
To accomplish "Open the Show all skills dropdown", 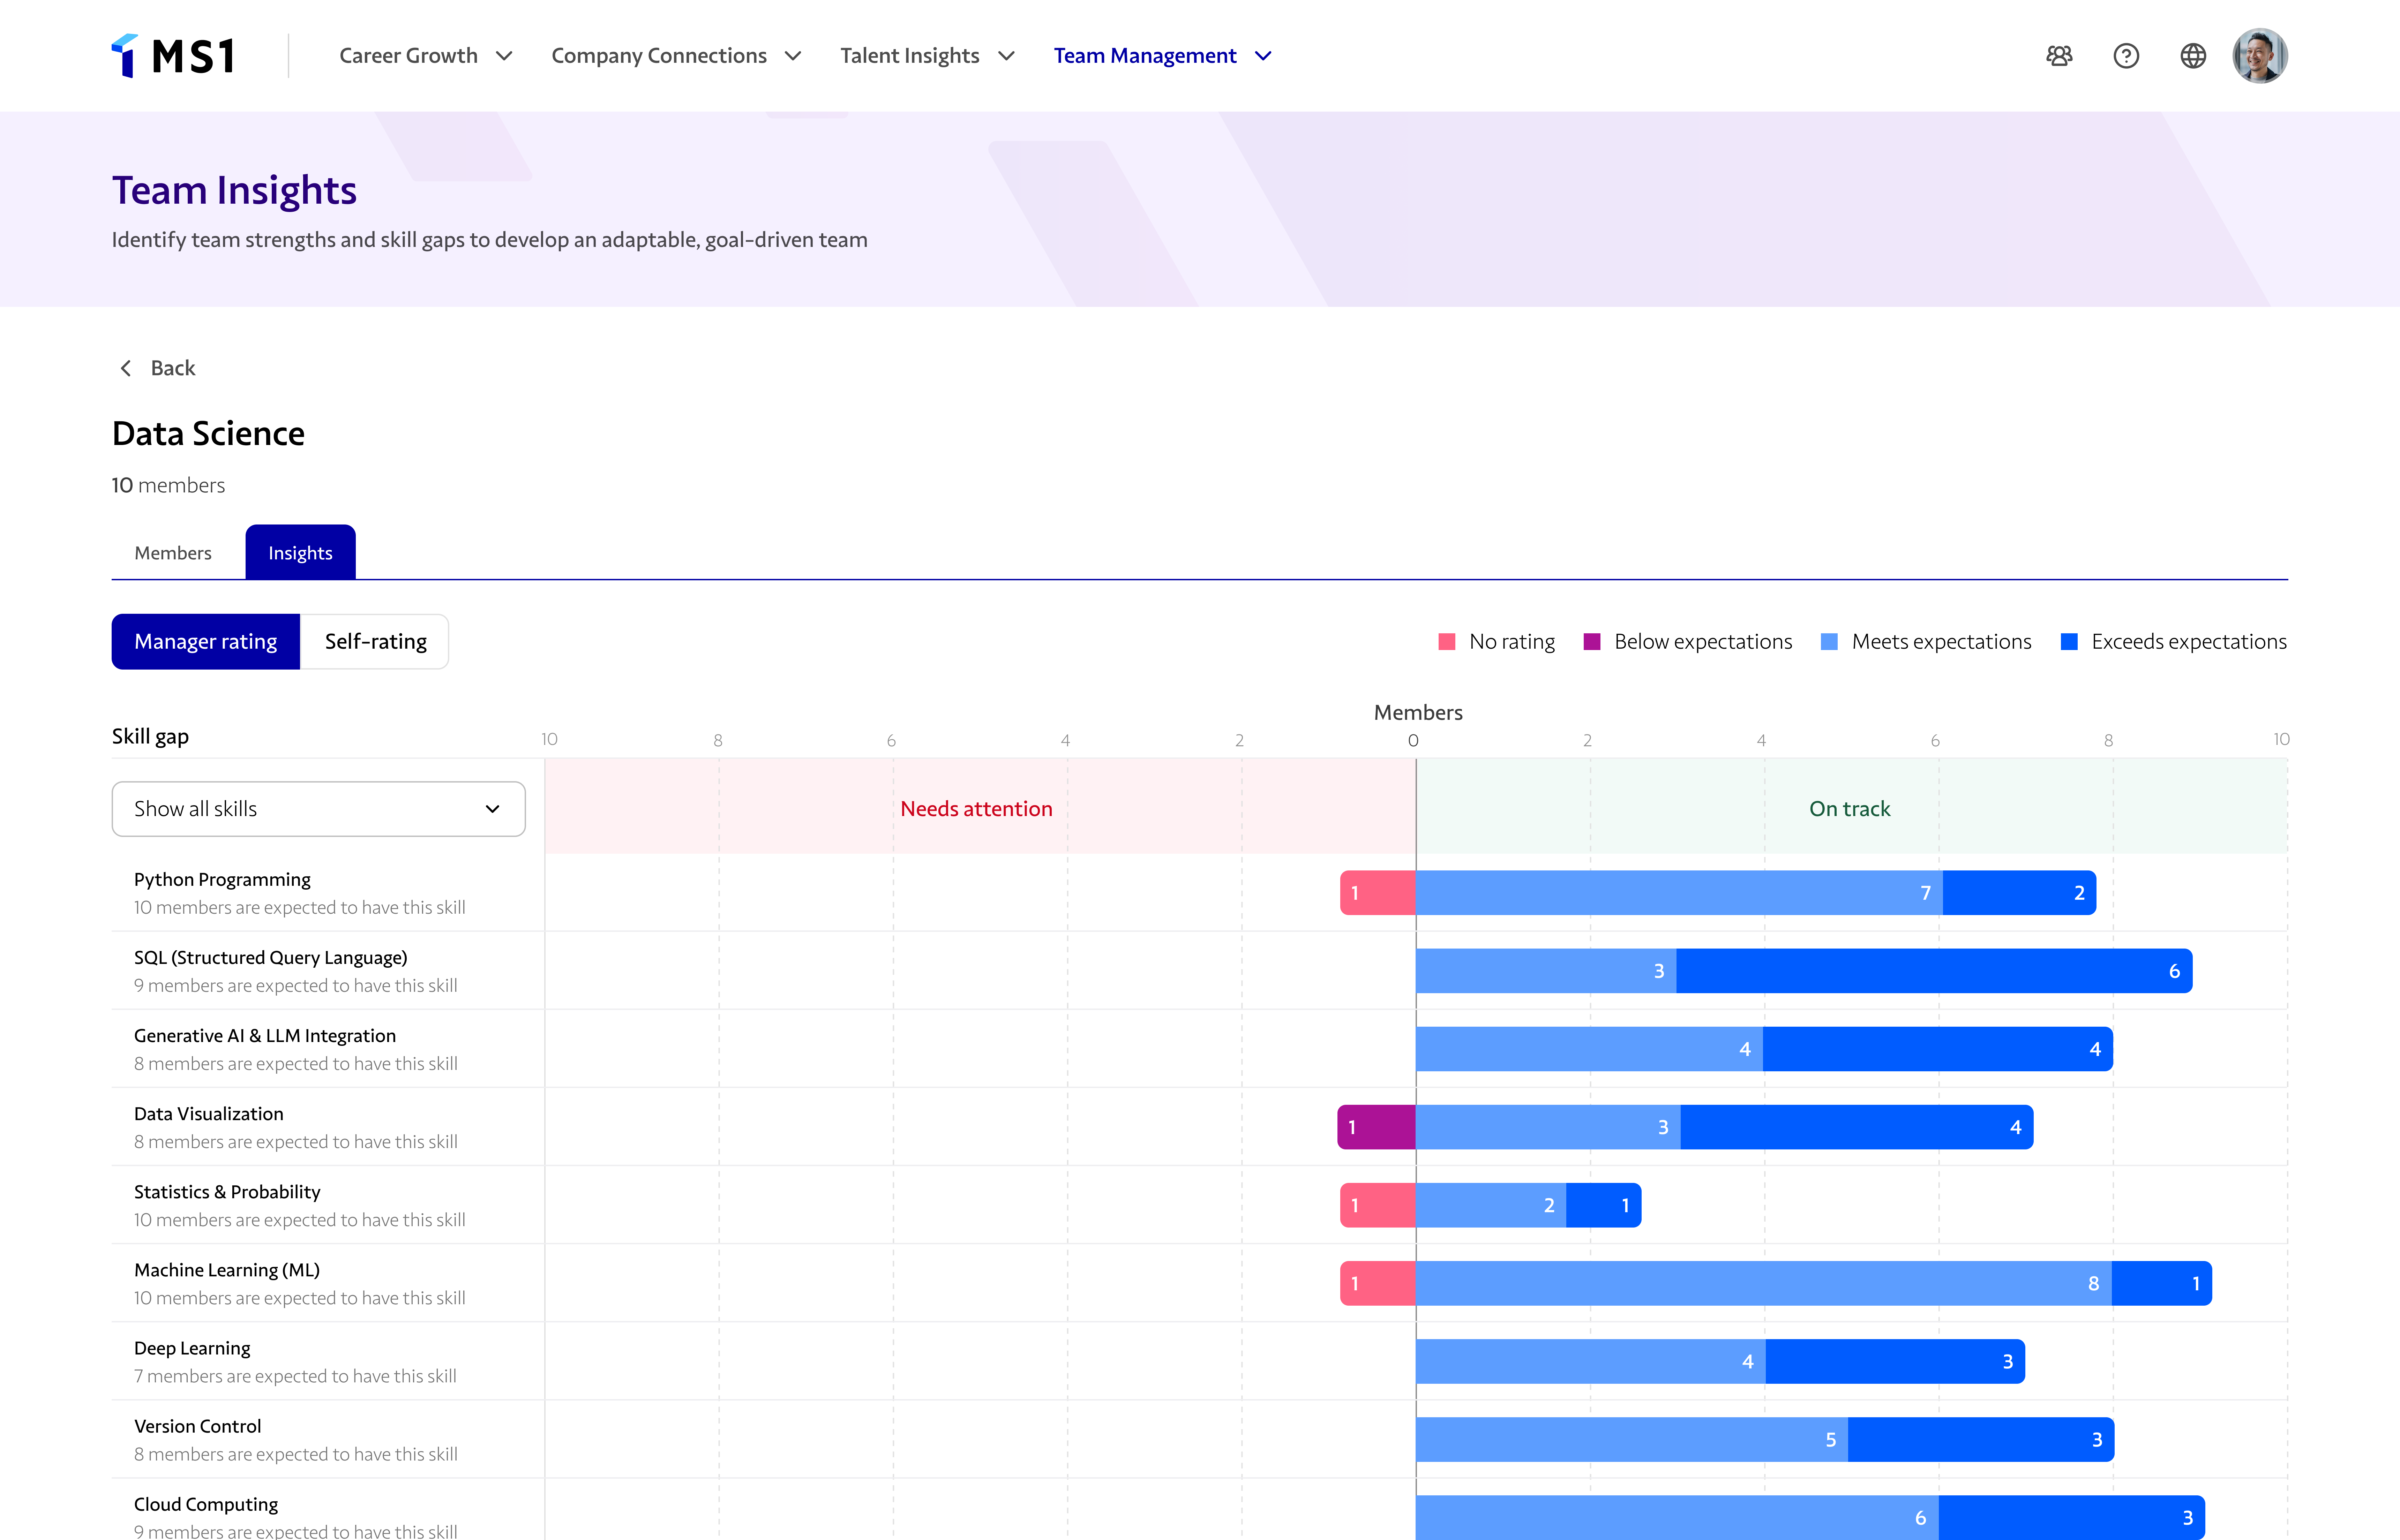I will click(318, 809).
